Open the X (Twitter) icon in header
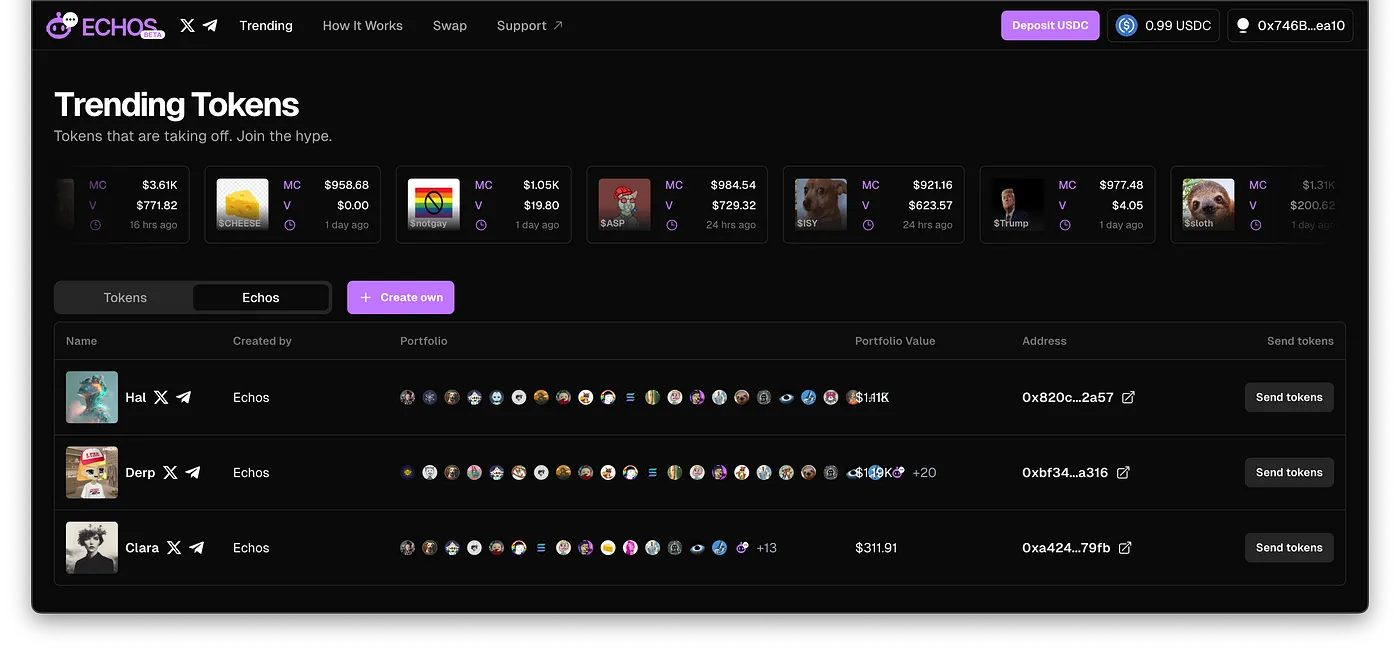This screenshot has width=1400, height=652. [187, 26]
